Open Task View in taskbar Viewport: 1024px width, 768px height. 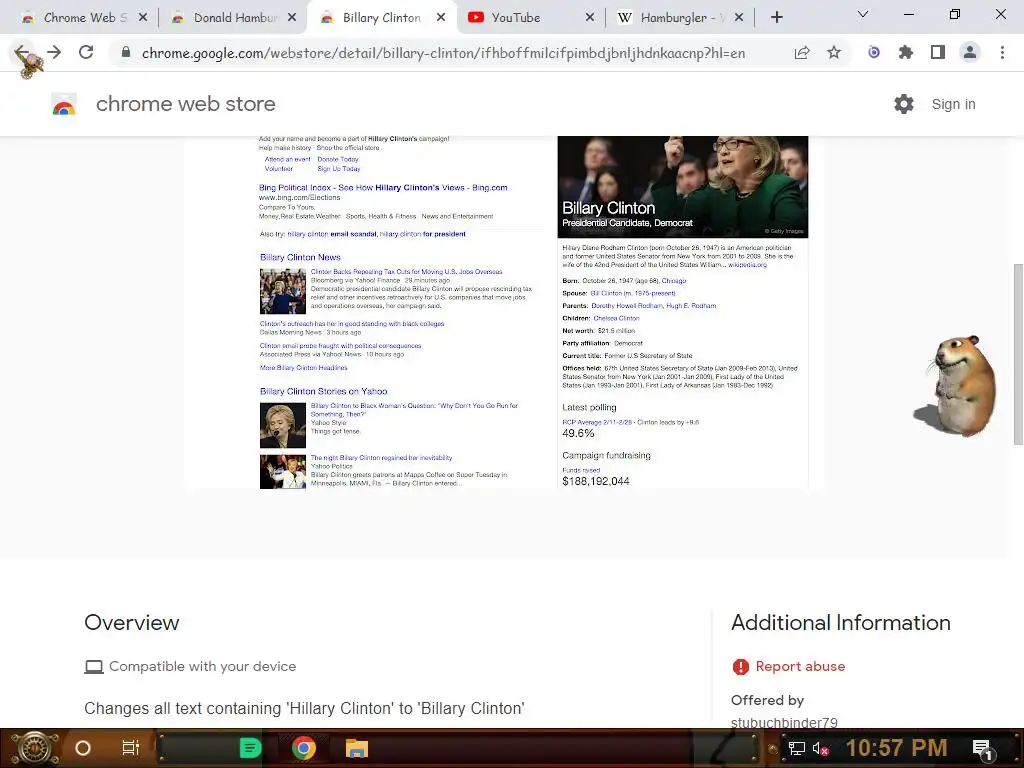(x=131, y=748)
